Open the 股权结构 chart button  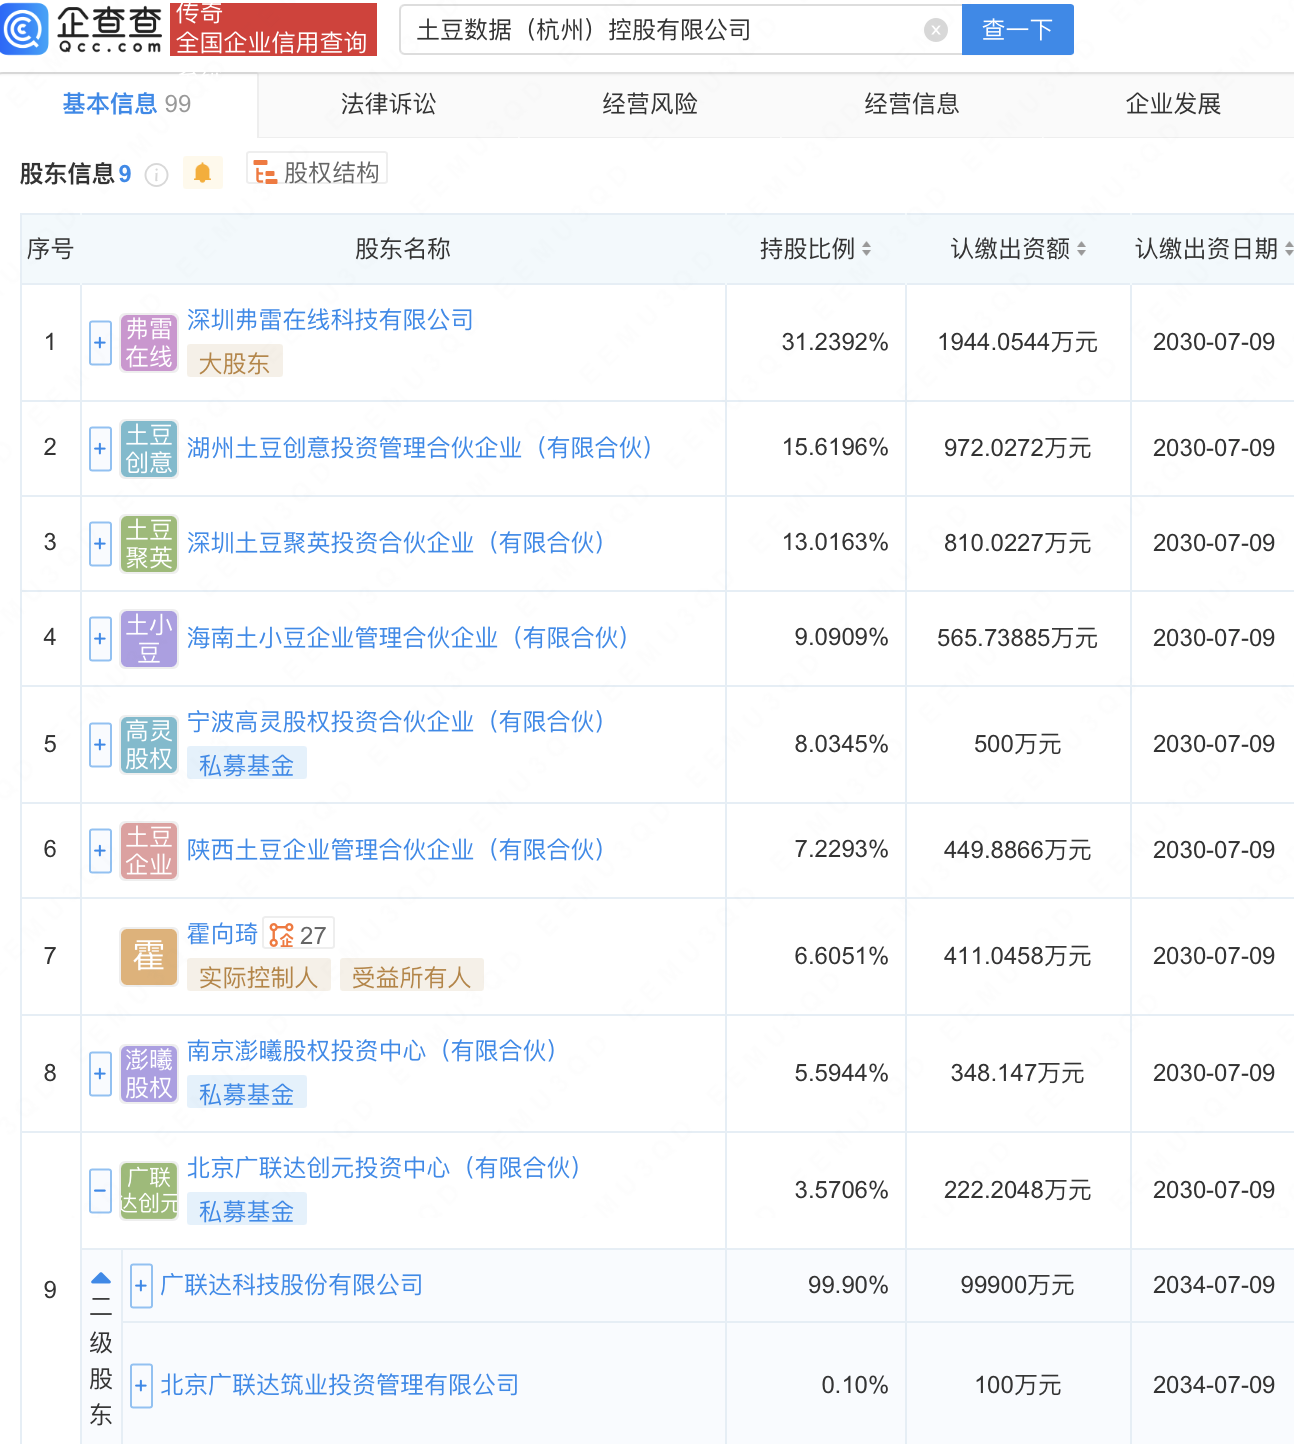pyautogui.click(x=317, y=173)
